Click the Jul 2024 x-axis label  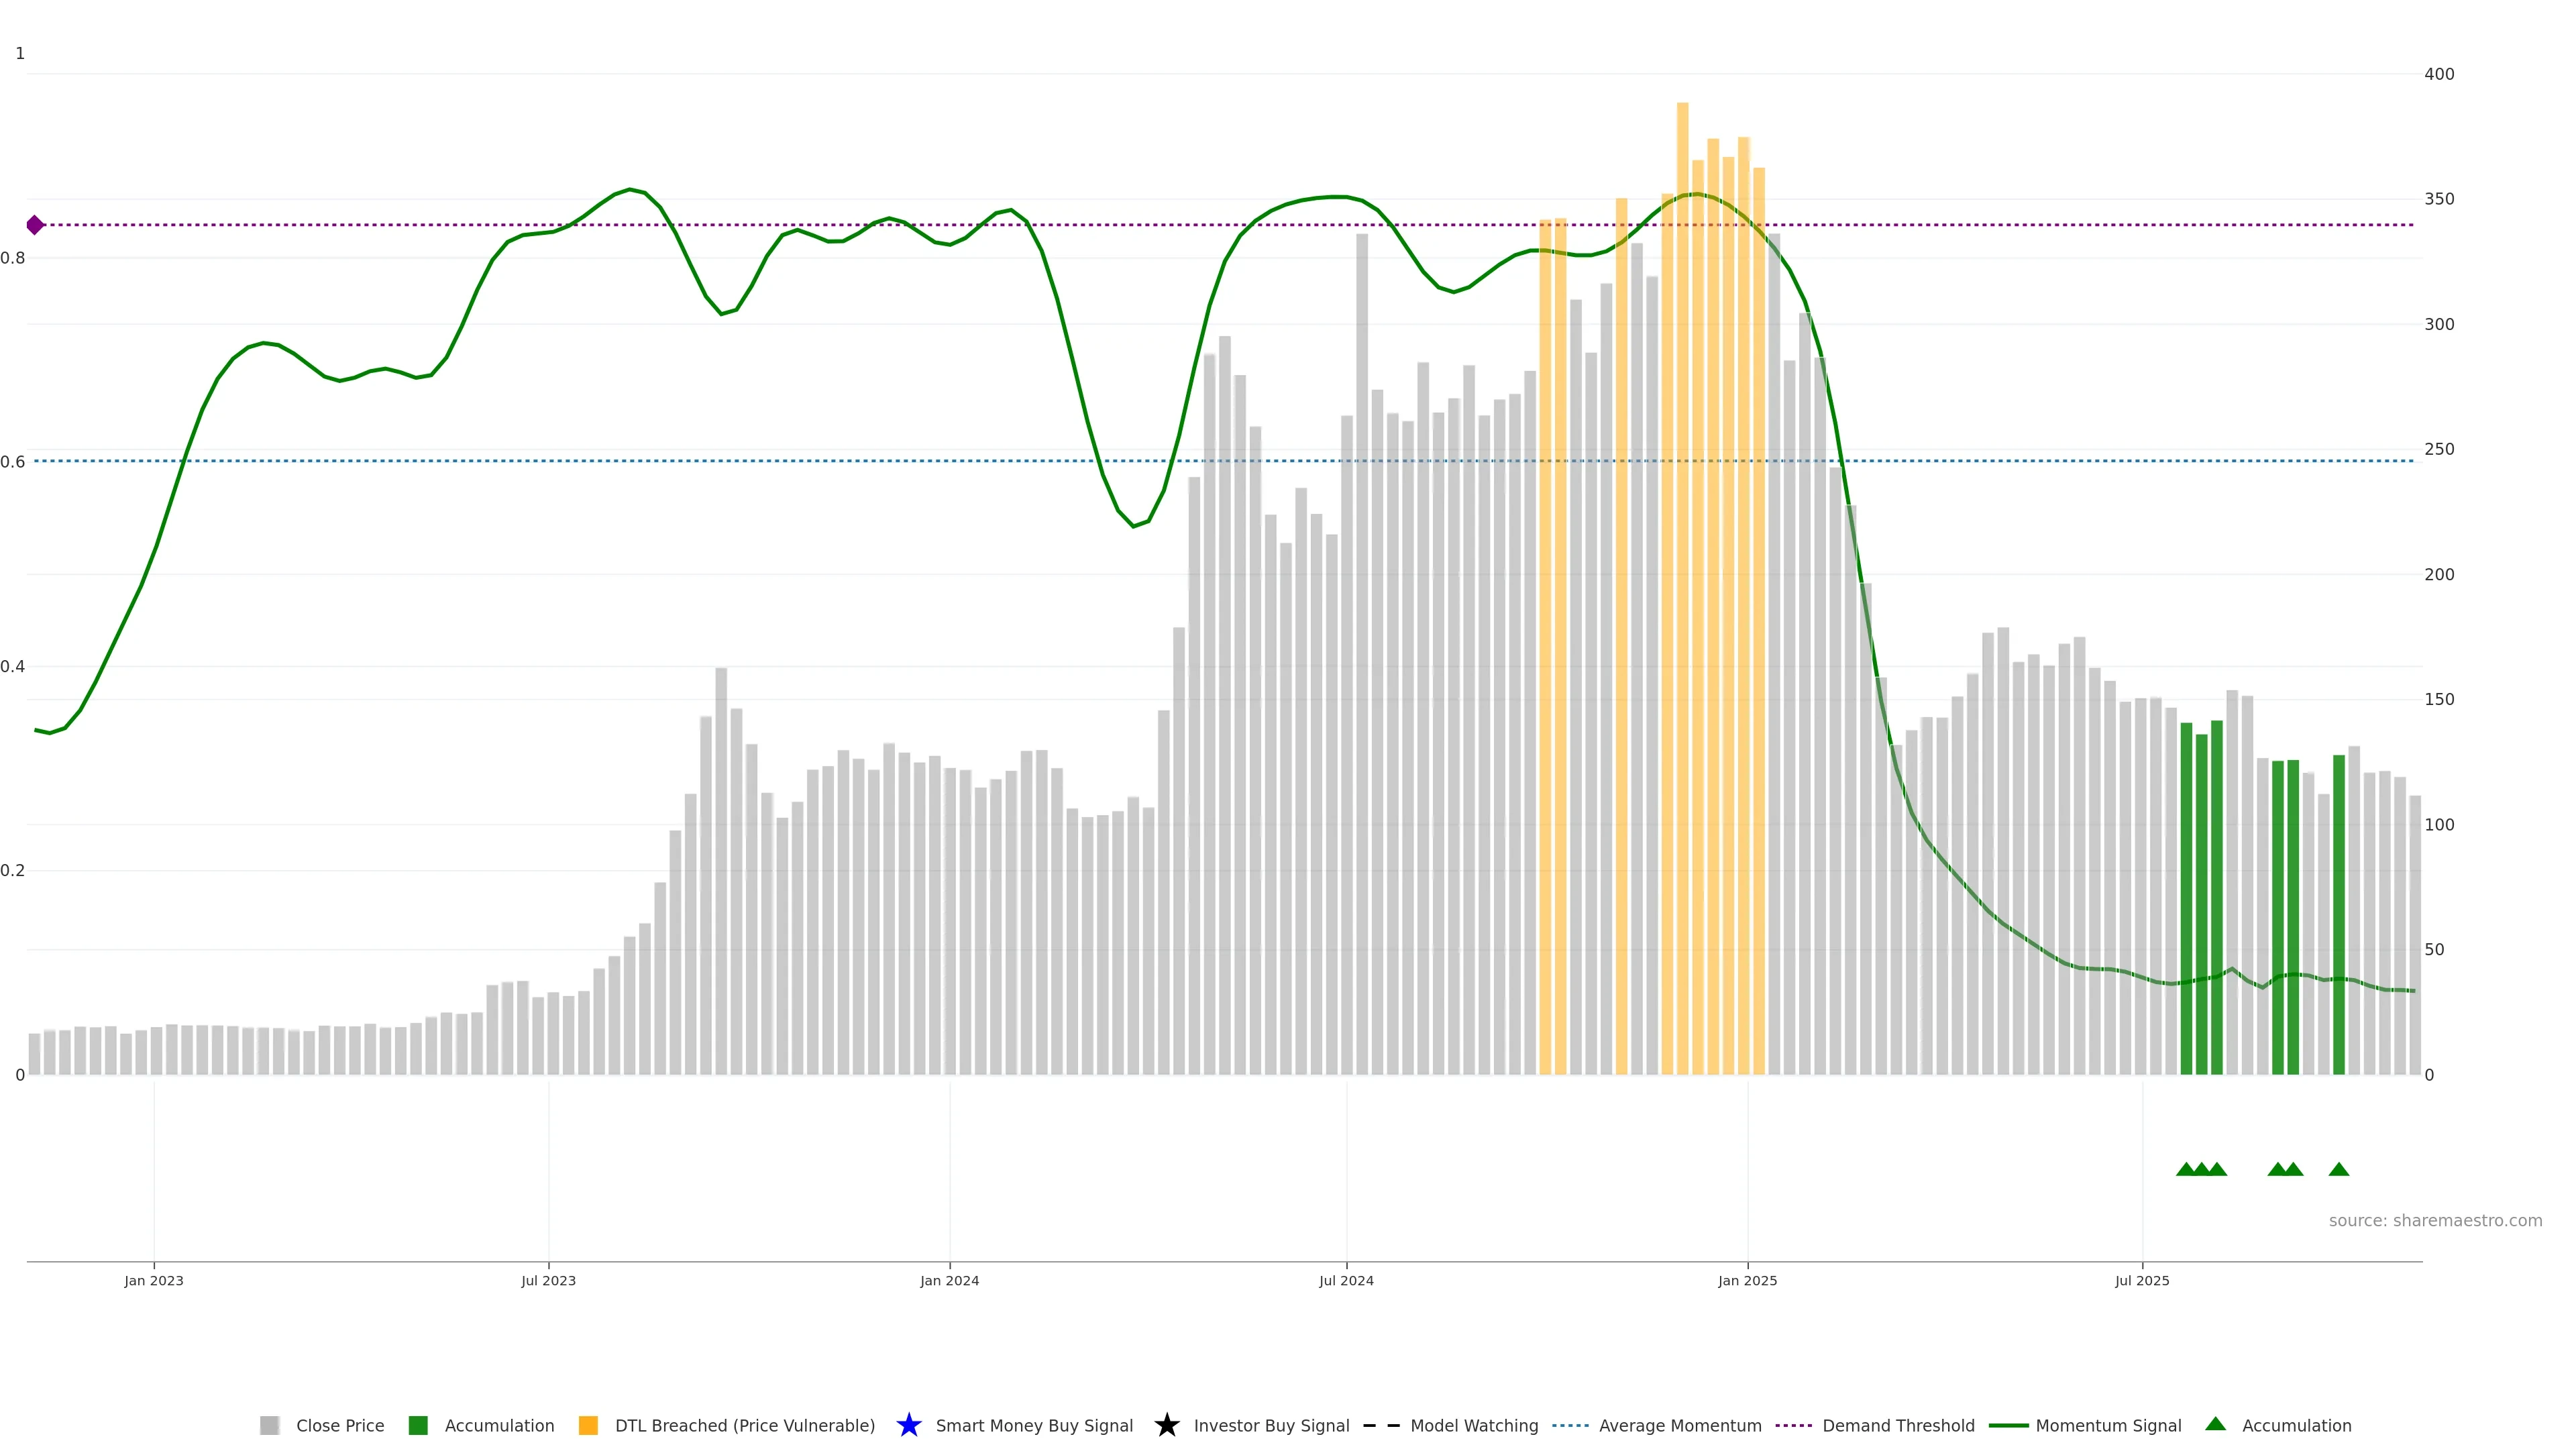pos(1346,1280)
